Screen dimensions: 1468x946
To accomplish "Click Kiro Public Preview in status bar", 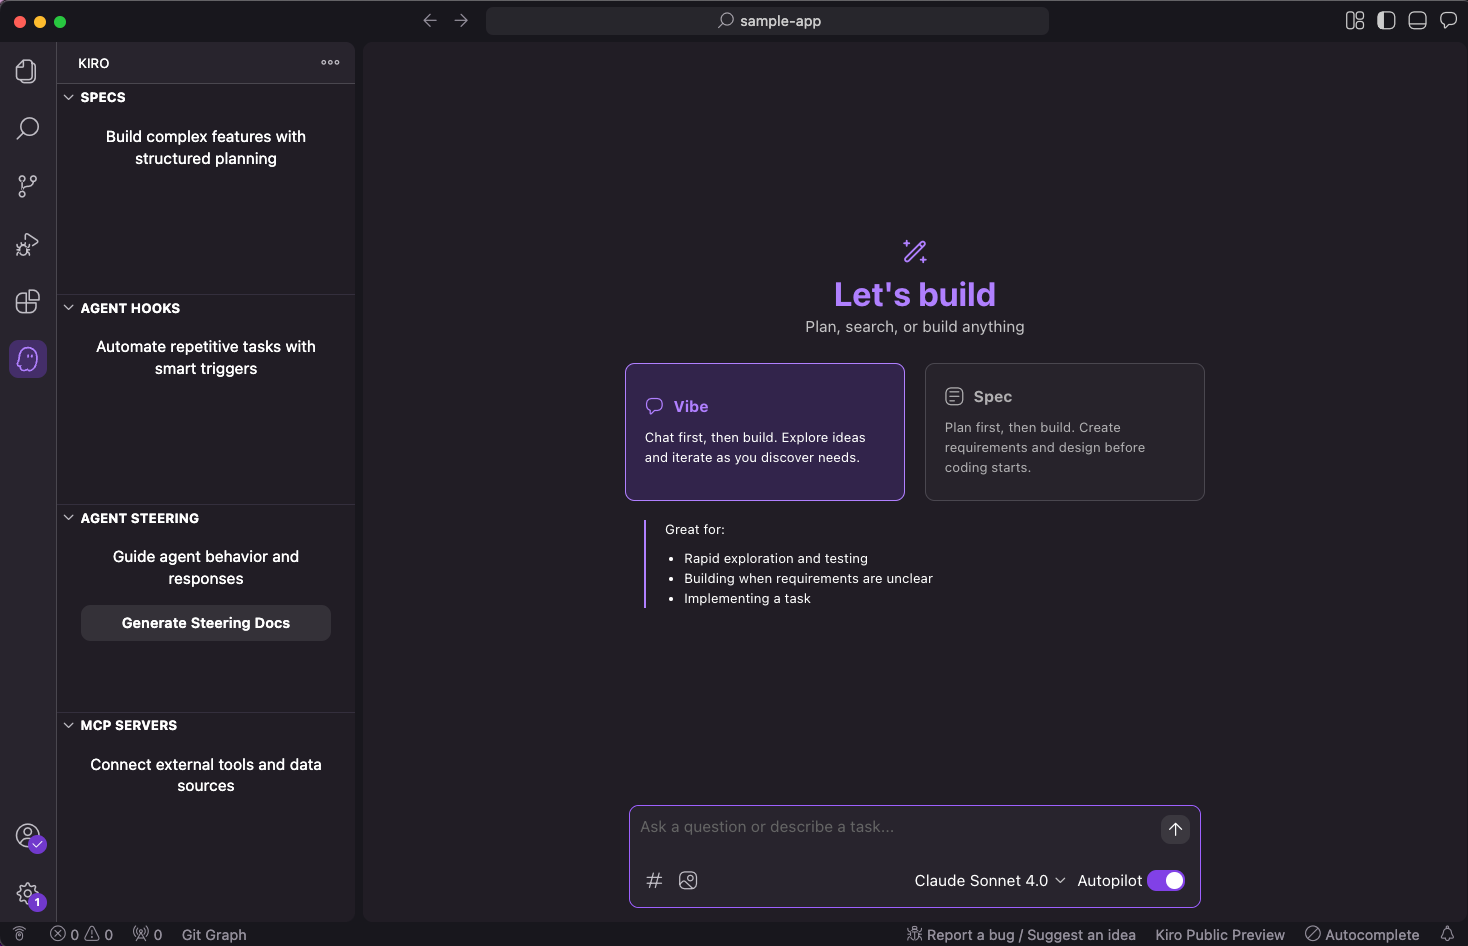I will click(1220, 934).
